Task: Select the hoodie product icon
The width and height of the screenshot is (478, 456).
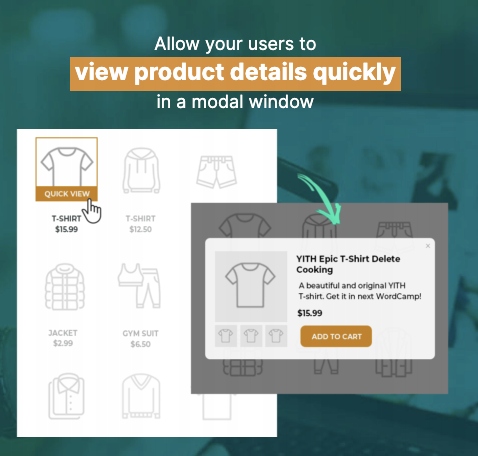Action: (x=141, y=170)
